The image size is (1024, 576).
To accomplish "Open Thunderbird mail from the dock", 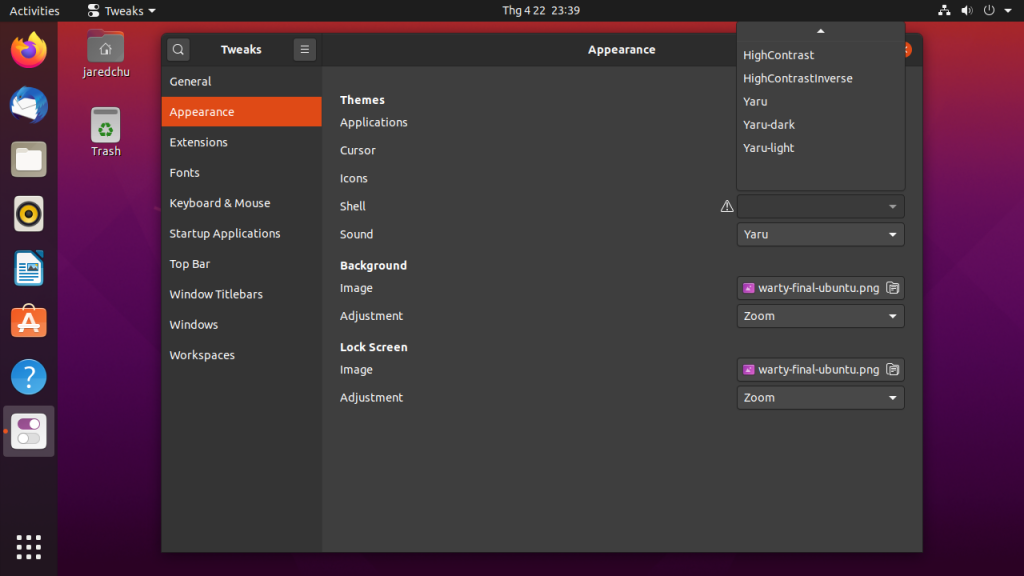I will [x=27, y=106].
